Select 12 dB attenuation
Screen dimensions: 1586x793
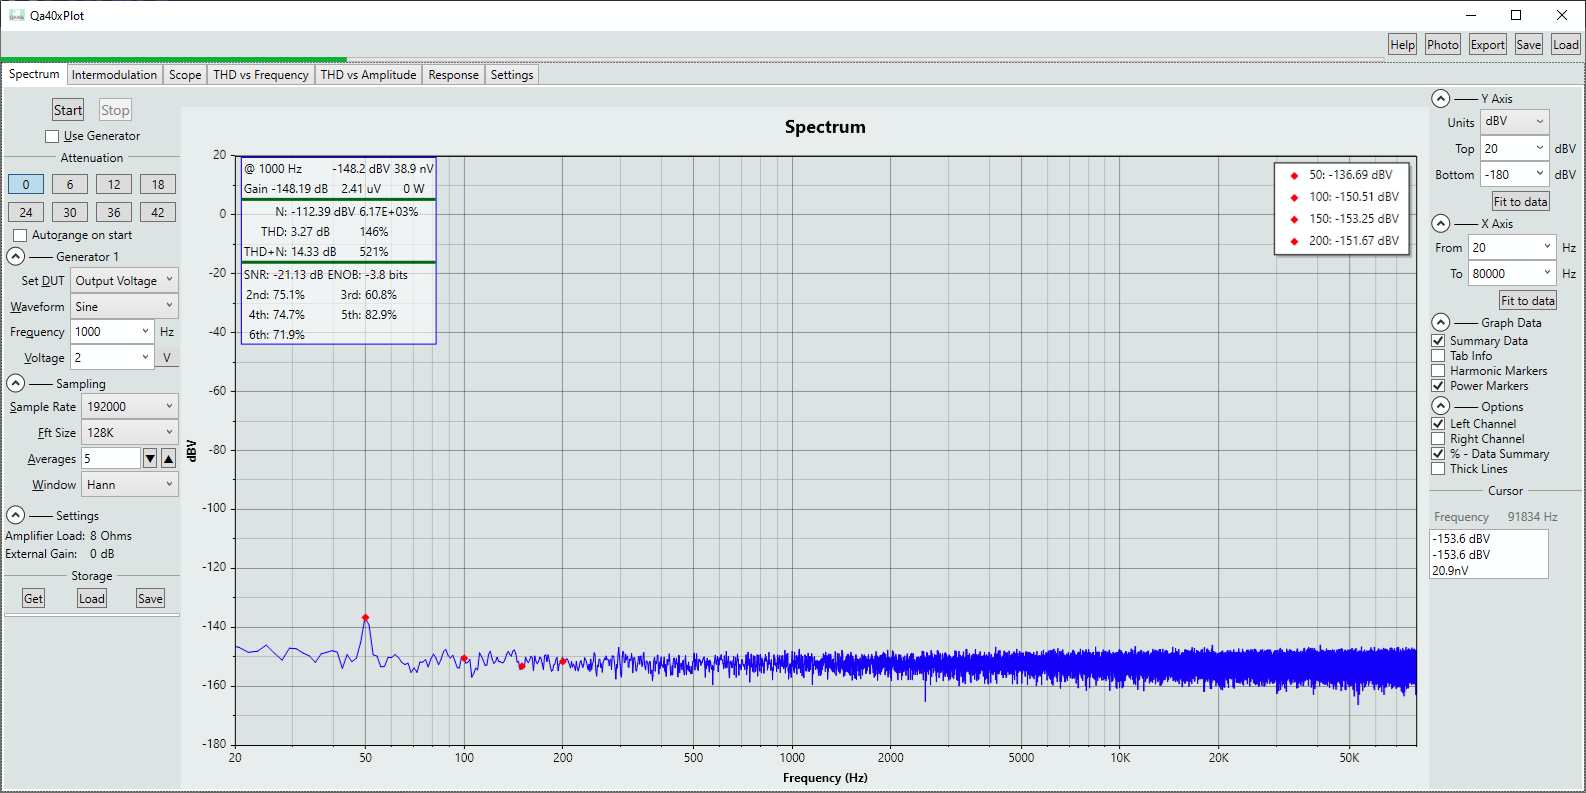114,184
